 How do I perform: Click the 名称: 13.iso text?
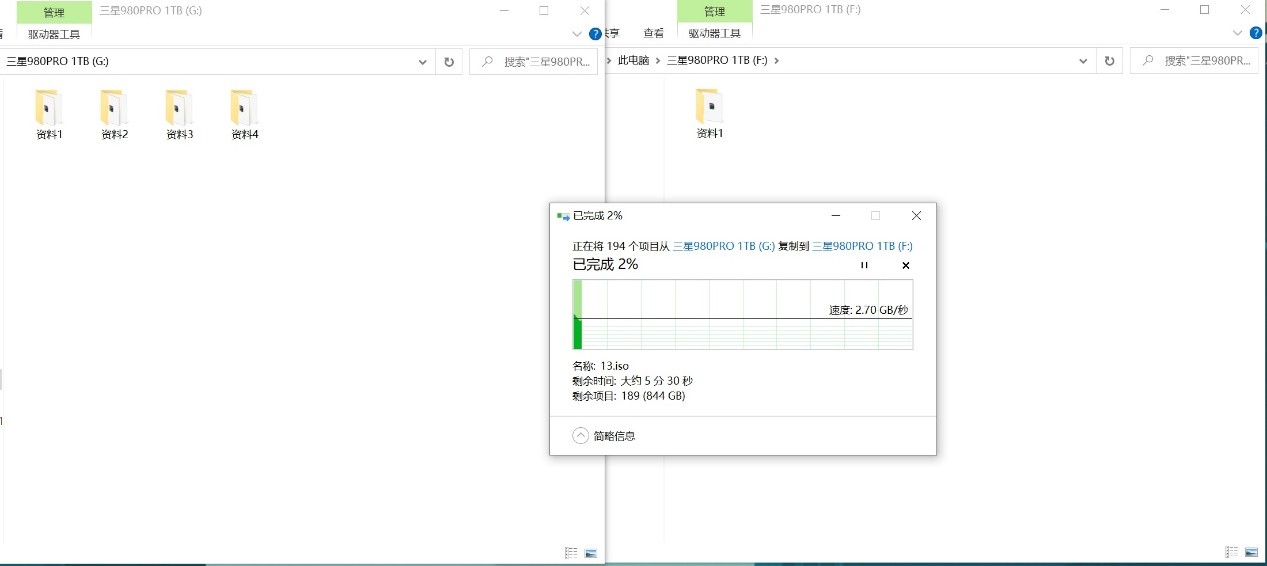pos(600,366)
